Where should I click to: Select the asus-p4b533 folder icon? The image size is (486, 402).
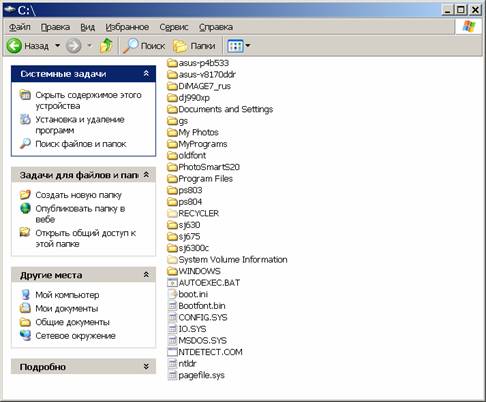172,63
